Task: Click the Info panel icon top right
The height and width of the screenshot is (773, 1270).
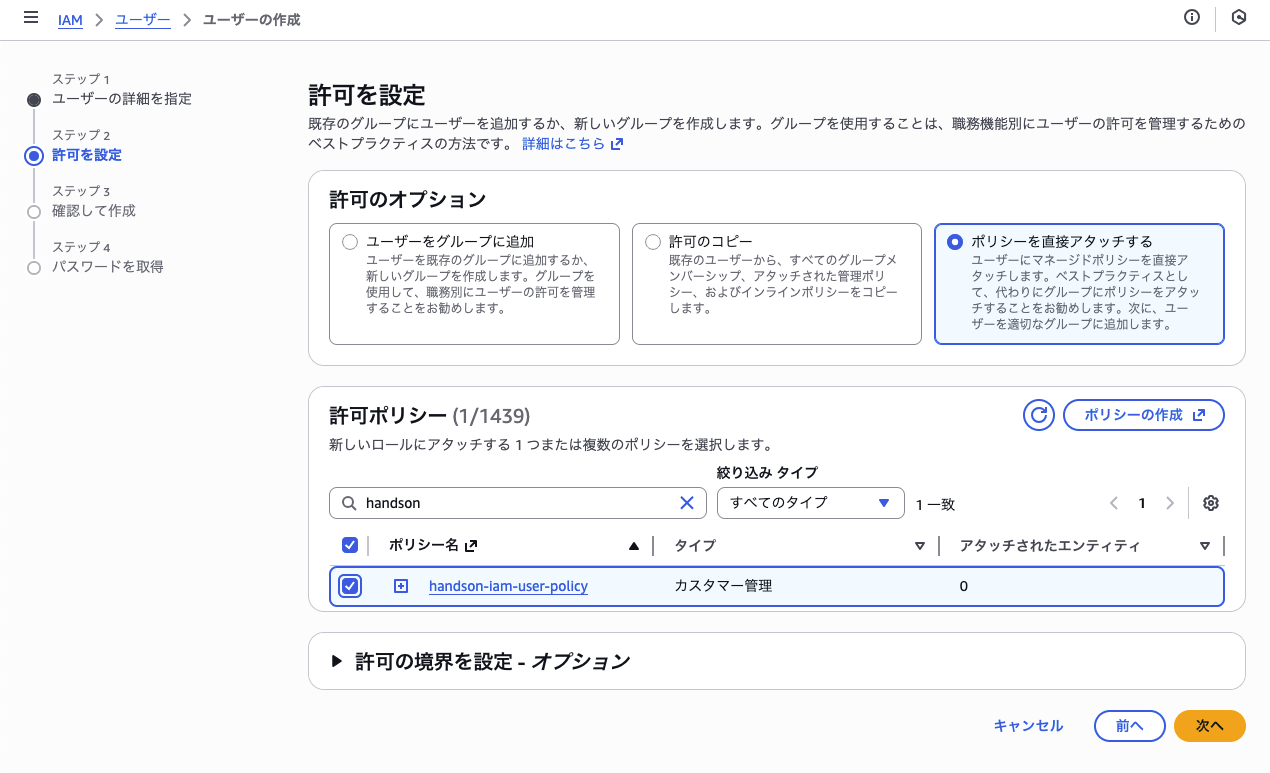Action: (x=1191, y=17)
